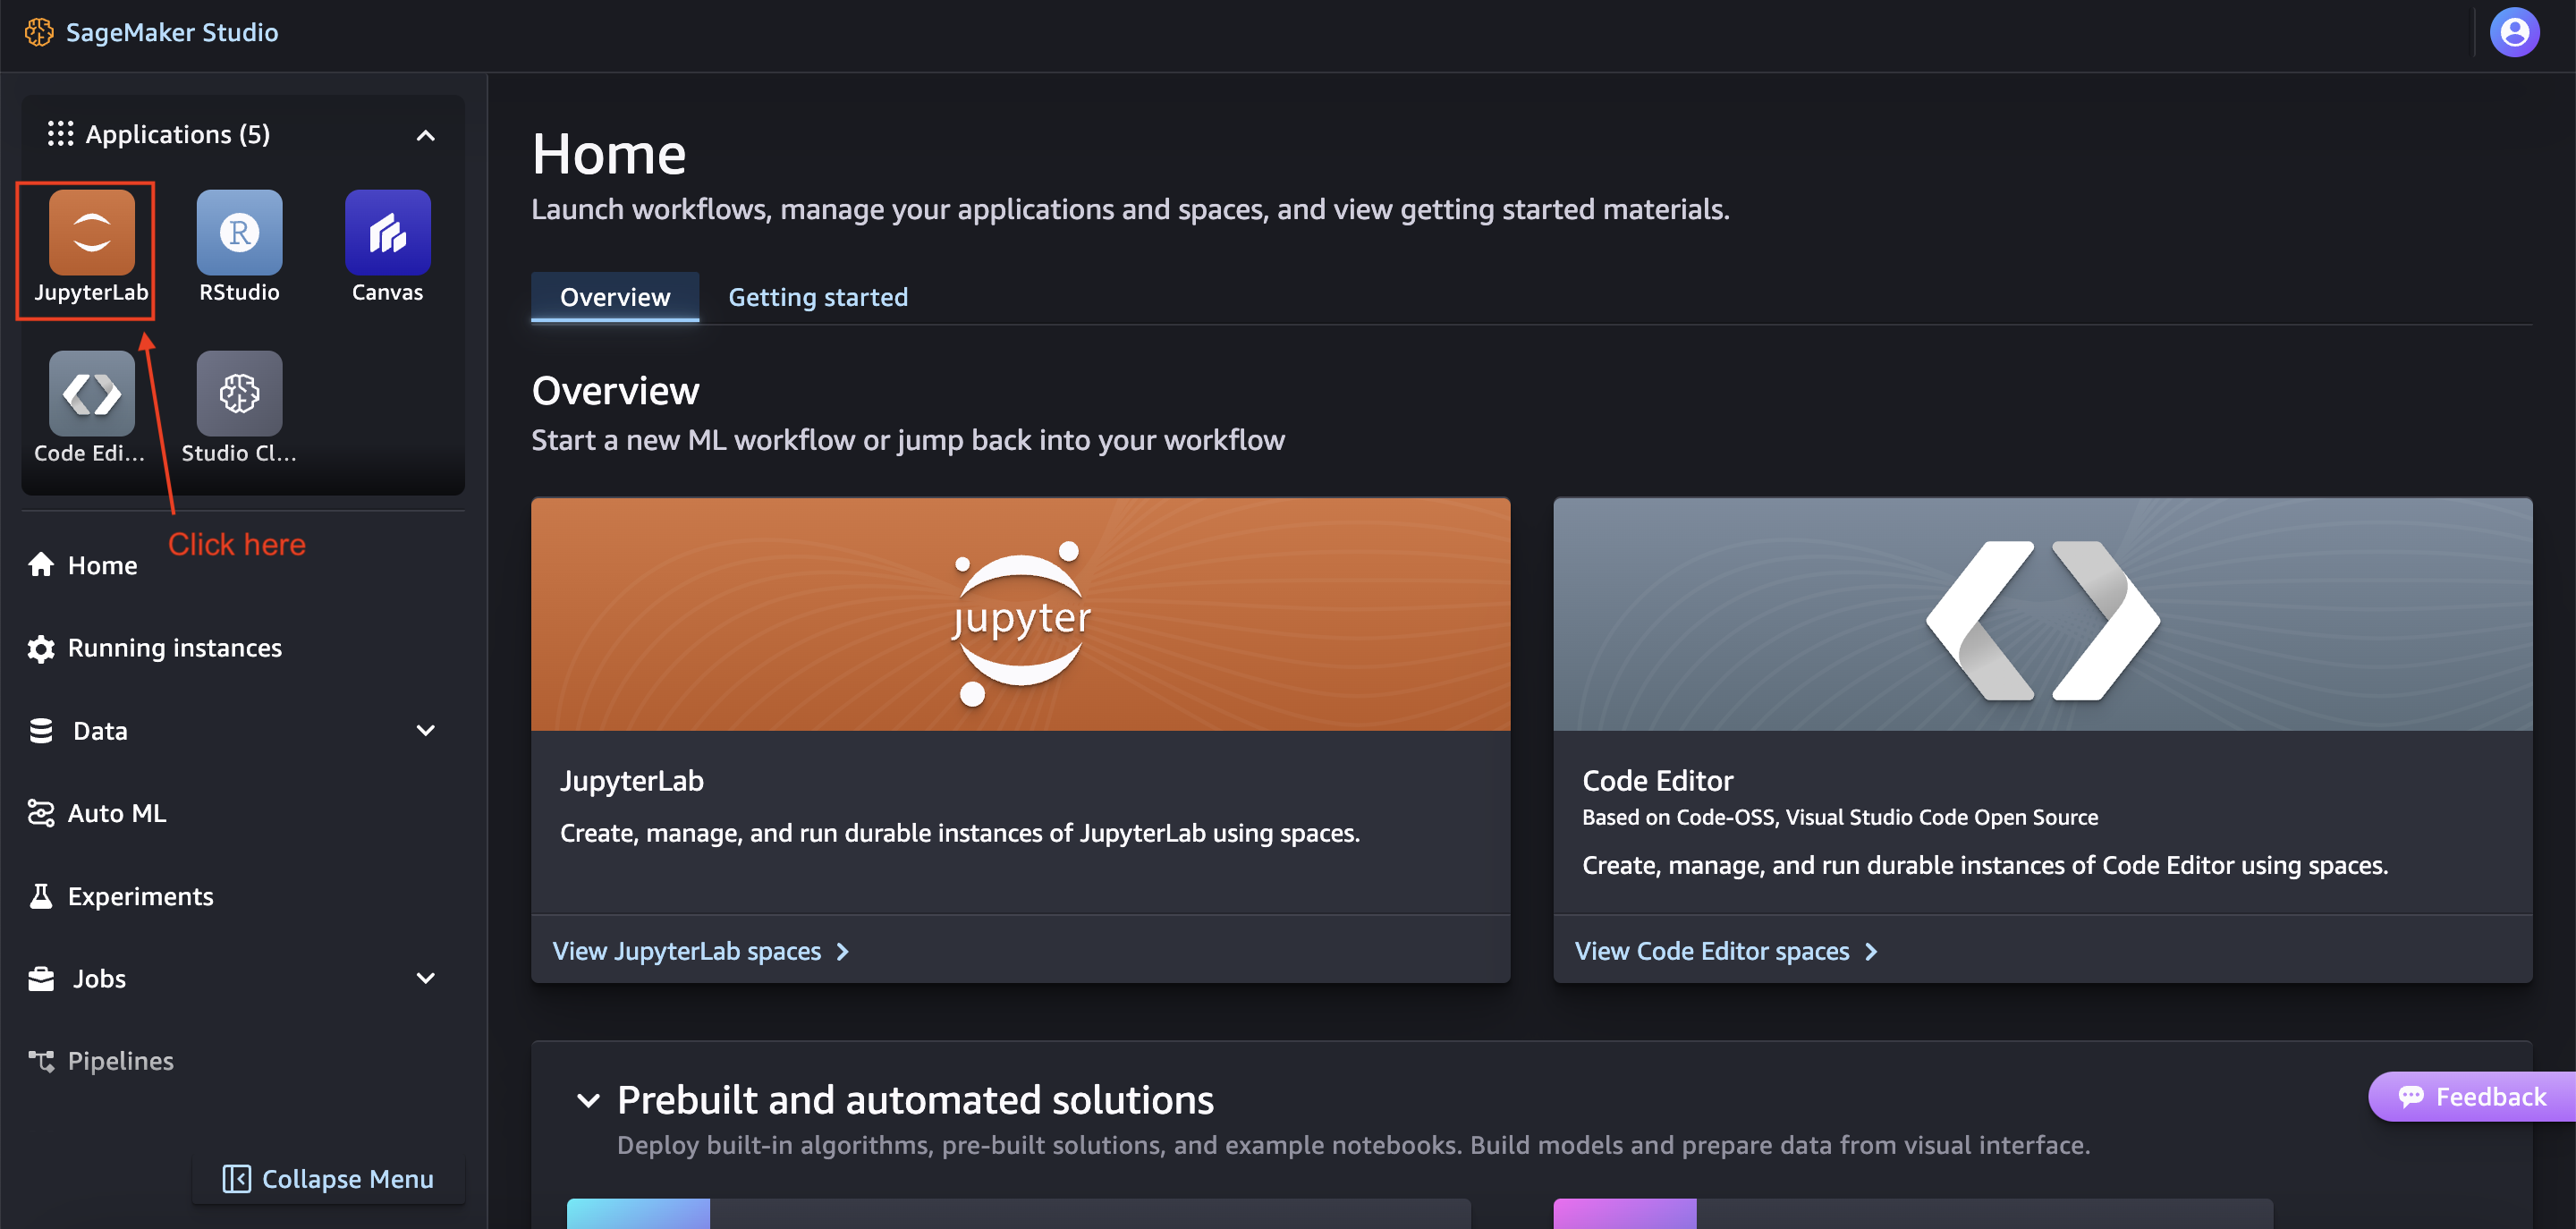The height and width of the screenshot is (1229, 2576).
Task: Click the SageMaker Studio logo icon
Action: pos(39,33)
